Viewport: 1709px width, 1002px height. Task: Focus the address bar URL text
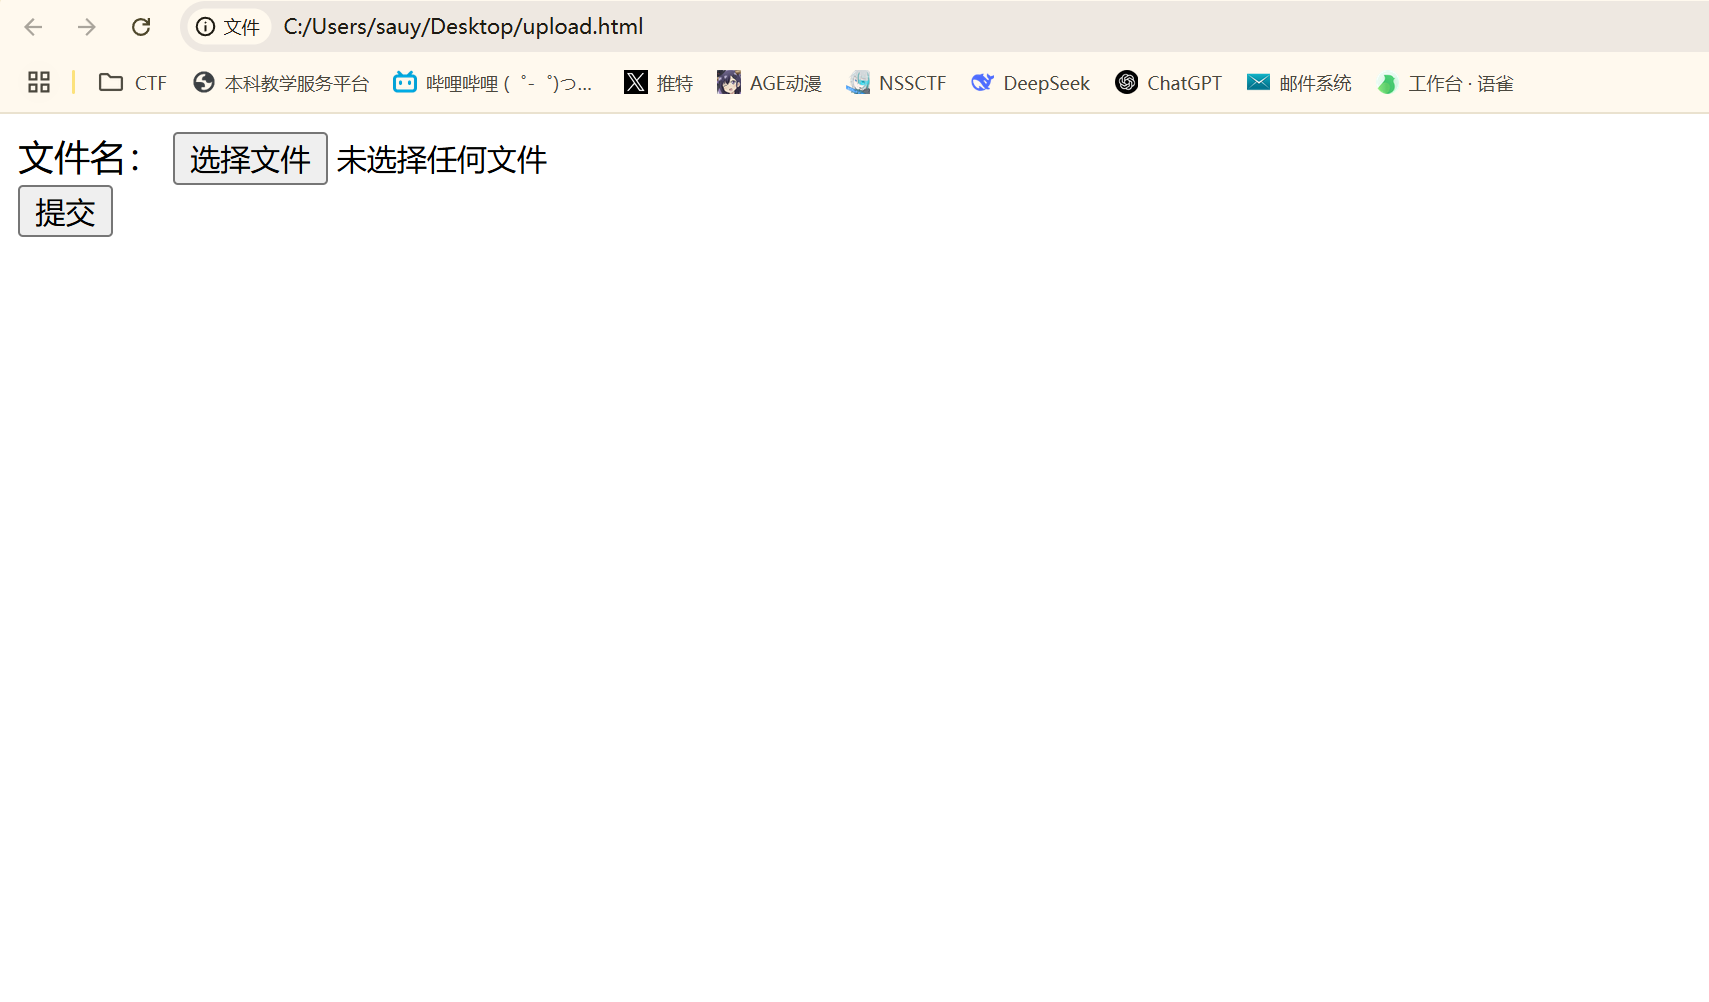(x=463, y=27)
